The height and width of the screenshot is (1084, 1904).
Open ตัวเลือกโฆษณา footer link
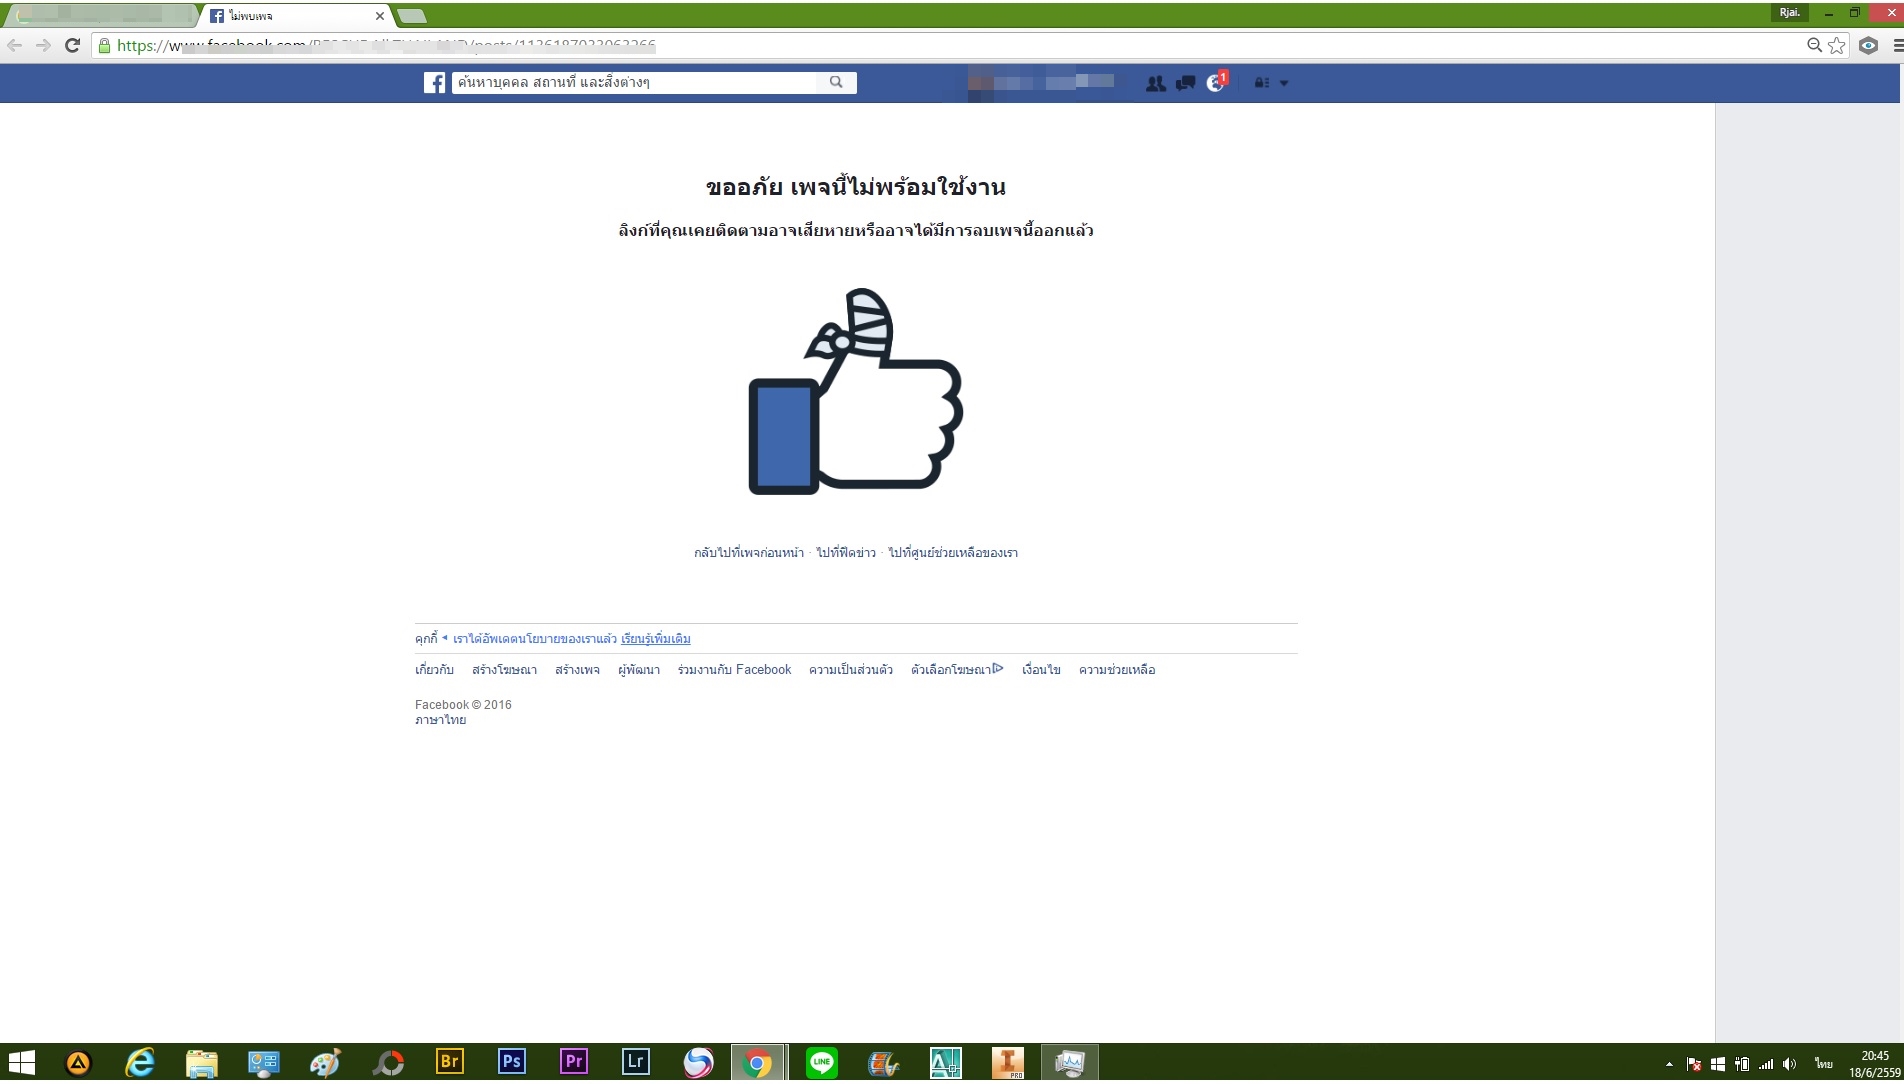(957, 670)
